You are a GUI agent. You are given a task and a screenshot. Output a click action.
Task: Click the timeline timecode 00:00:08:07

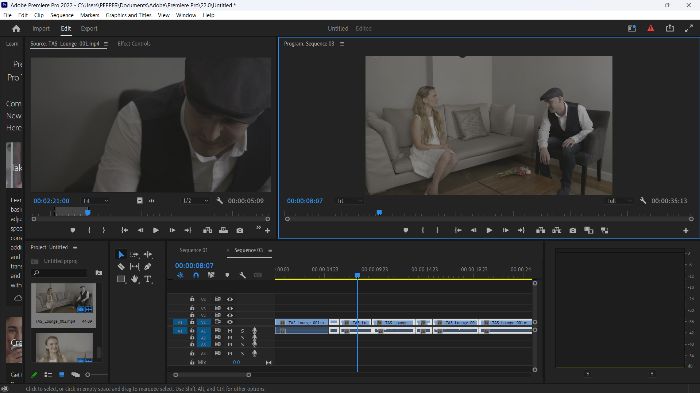click(x=194, y=265)
